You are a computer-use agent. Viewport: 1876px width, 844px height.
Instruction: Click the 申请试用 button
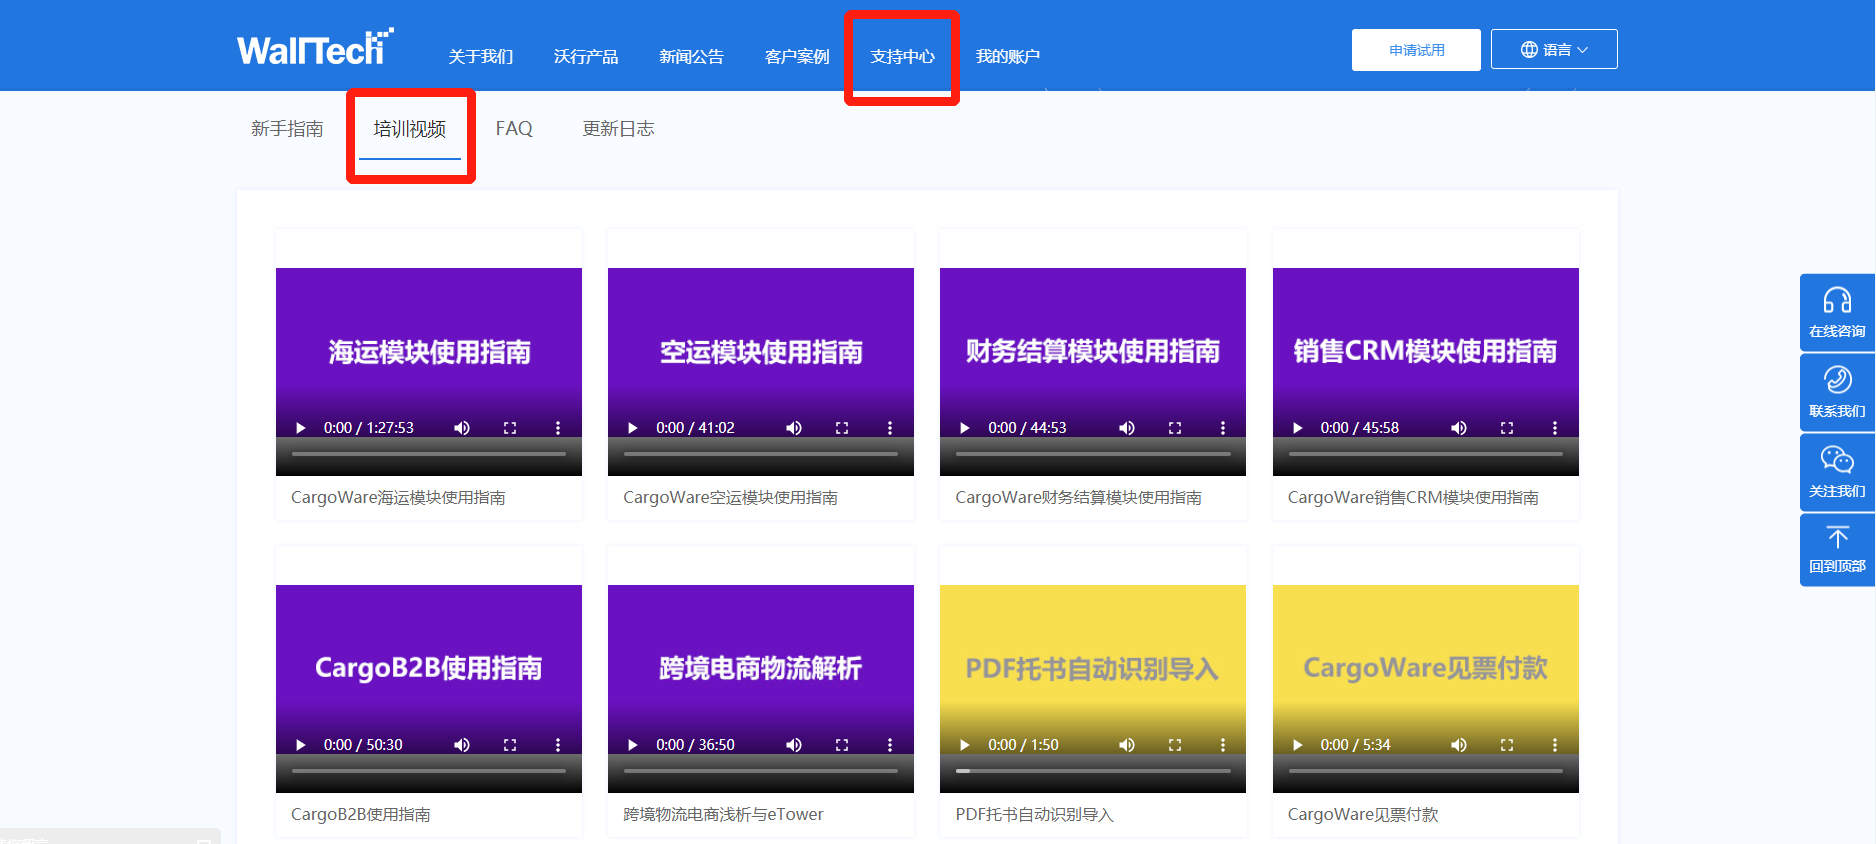click(1415, 50)
